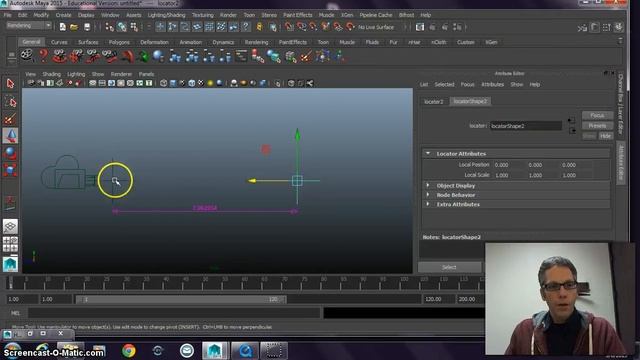Open the Lighting/Shading menu
640x360 pixels.
[x=166, y=15]
